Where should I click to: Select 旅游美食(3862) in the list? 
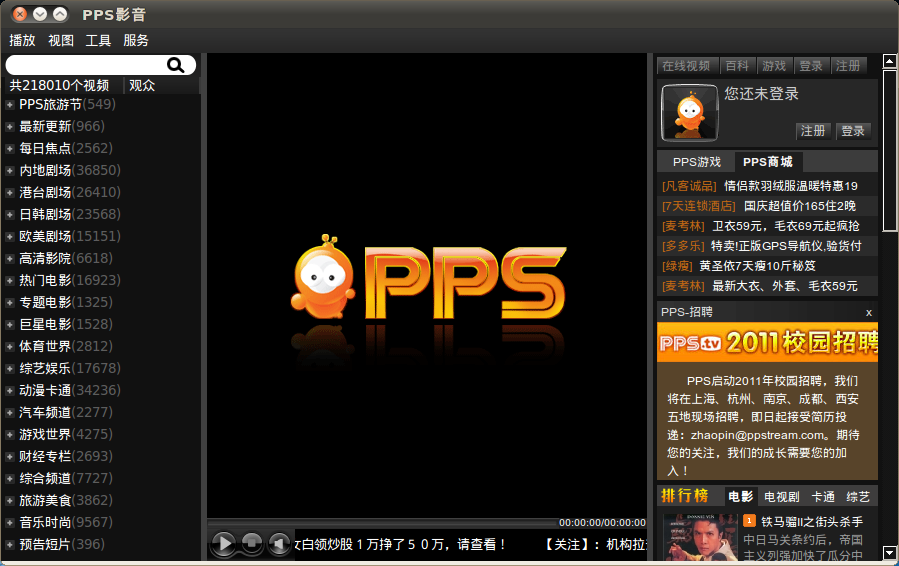click(66, 500)
